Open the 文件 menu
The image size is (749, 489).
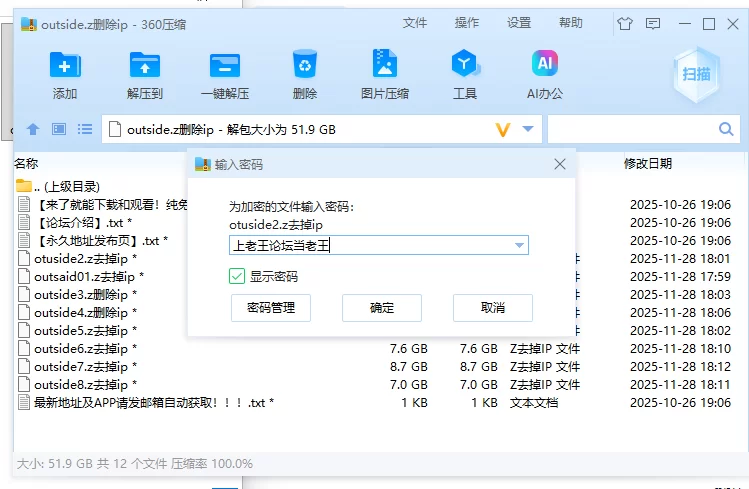tap(415, 23)
